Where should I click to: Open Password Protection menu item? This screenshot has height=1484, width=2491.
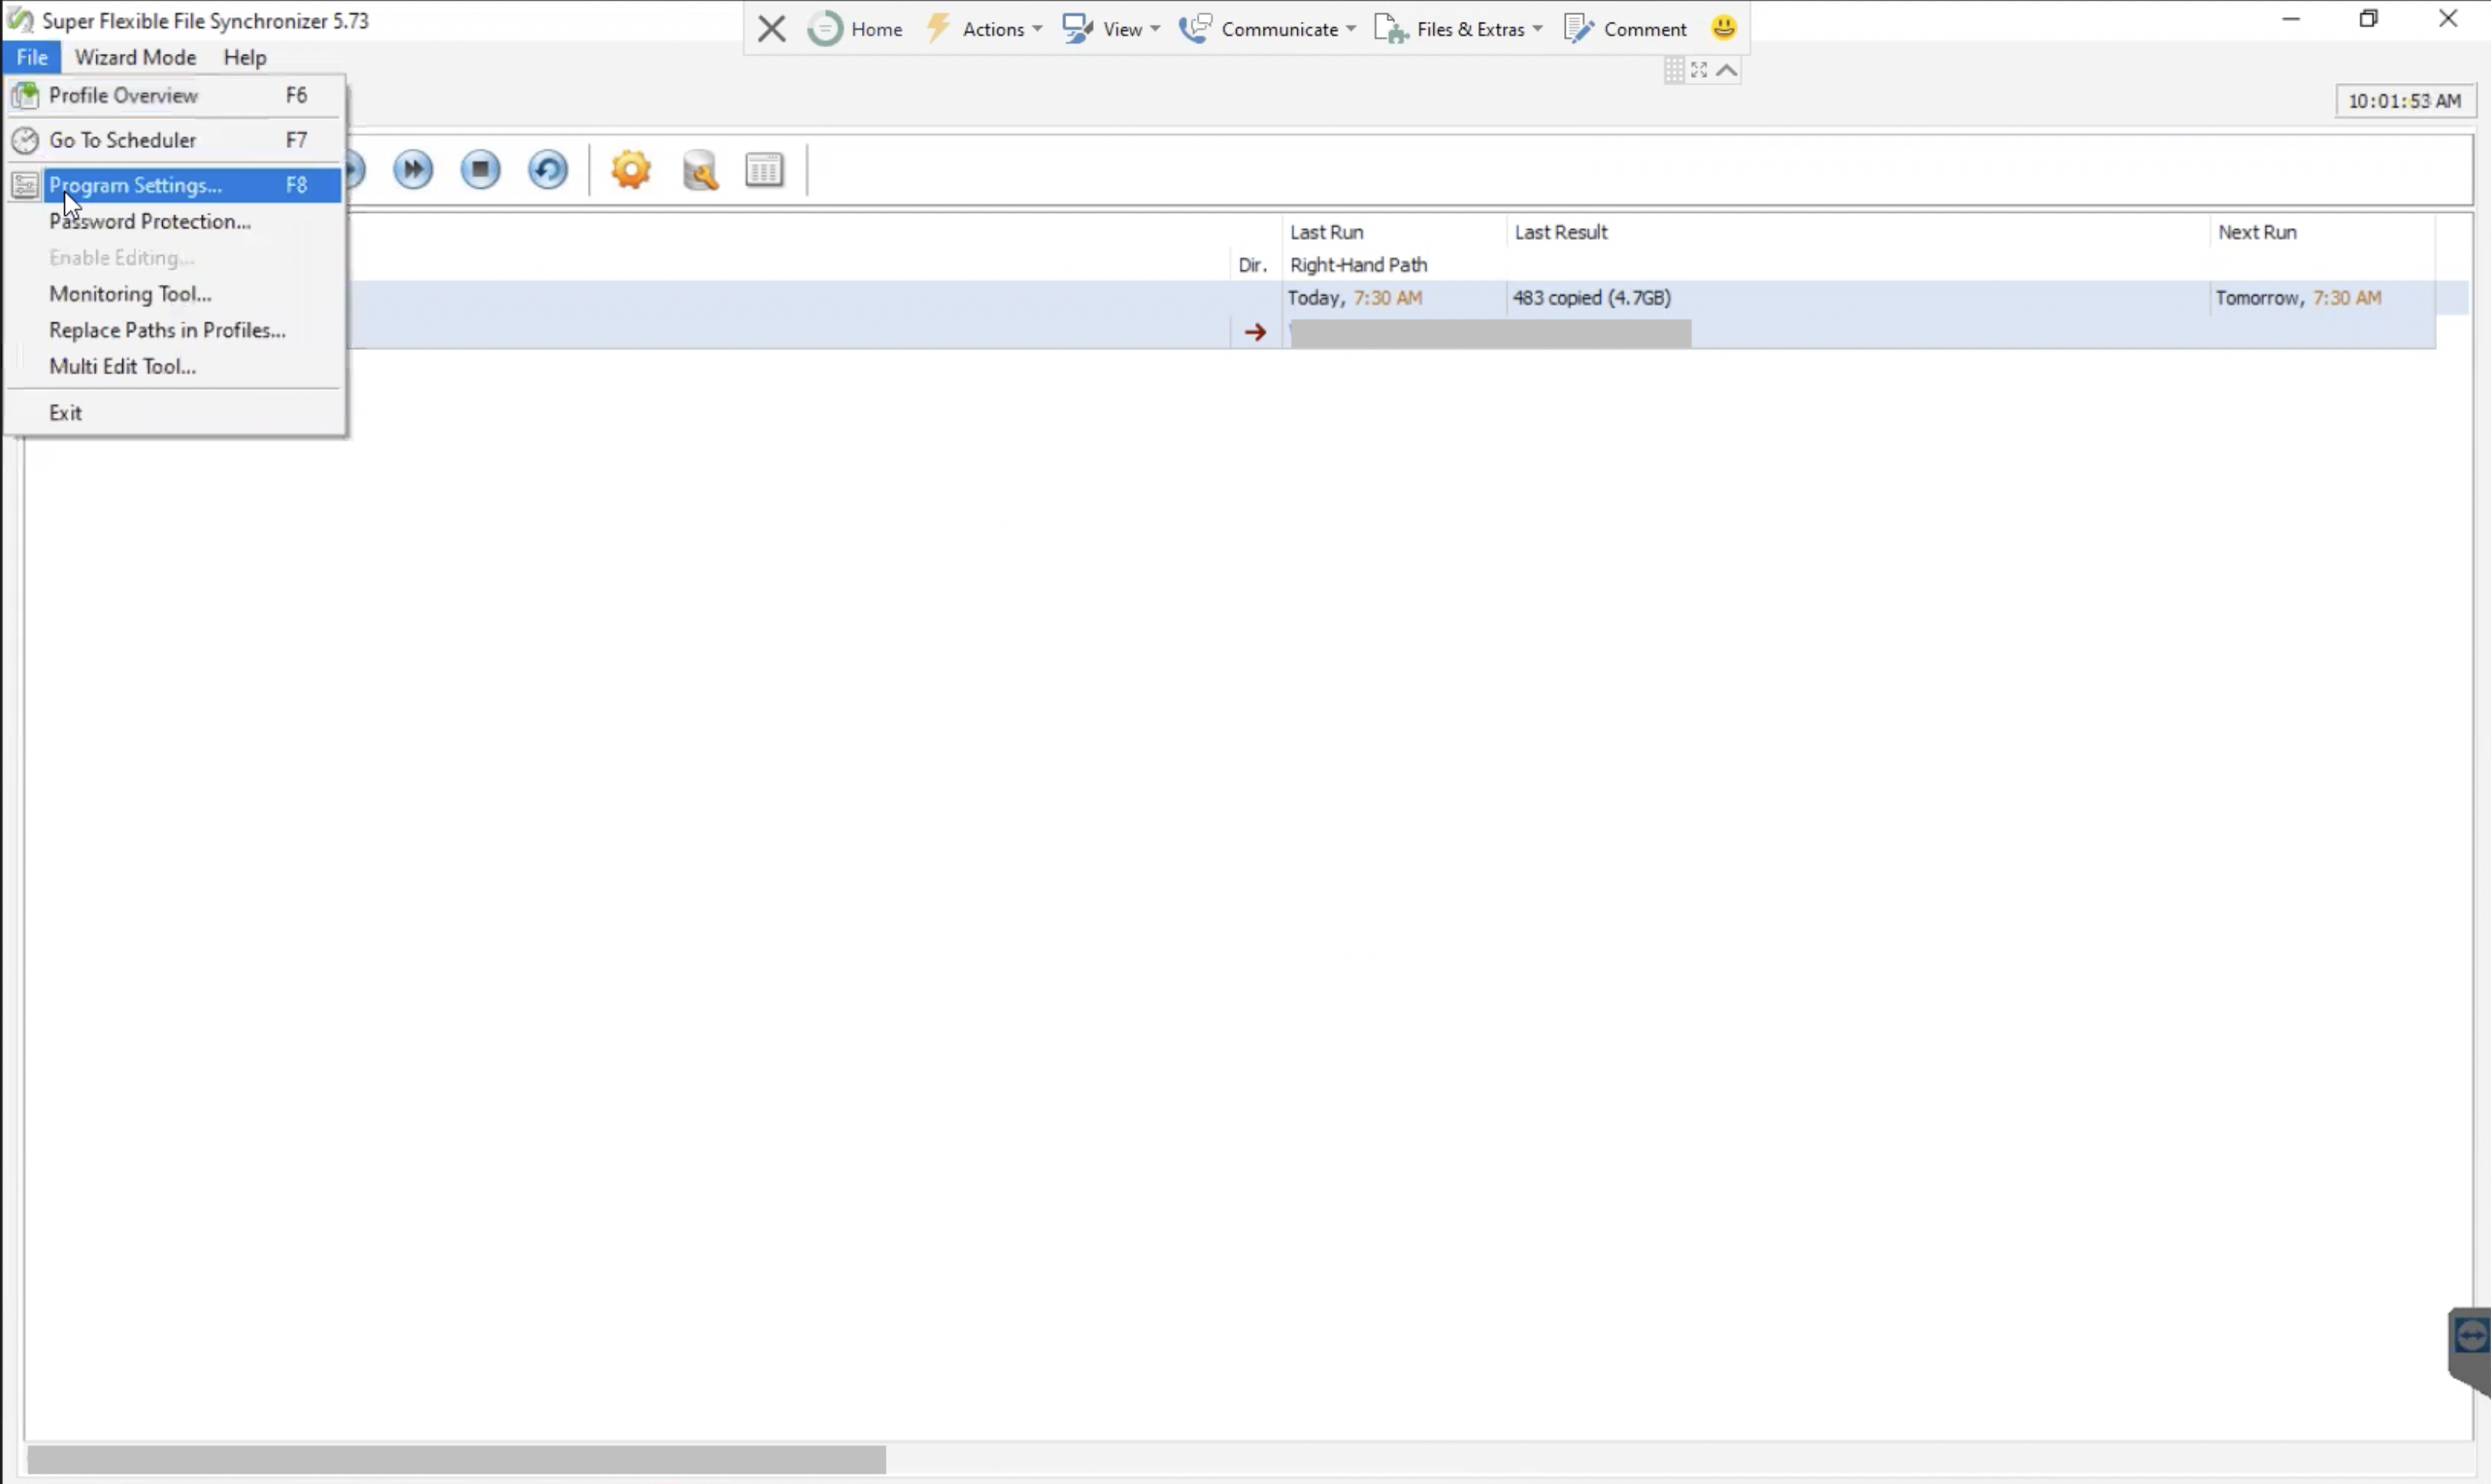point(175,221)
